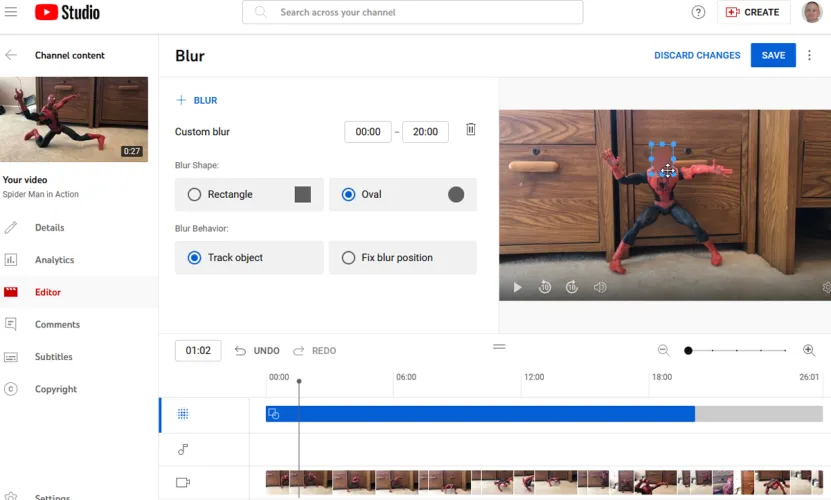Go to Subtitles in the sidebar
Viewport: 831px width, 500px height.
[53, 357]
